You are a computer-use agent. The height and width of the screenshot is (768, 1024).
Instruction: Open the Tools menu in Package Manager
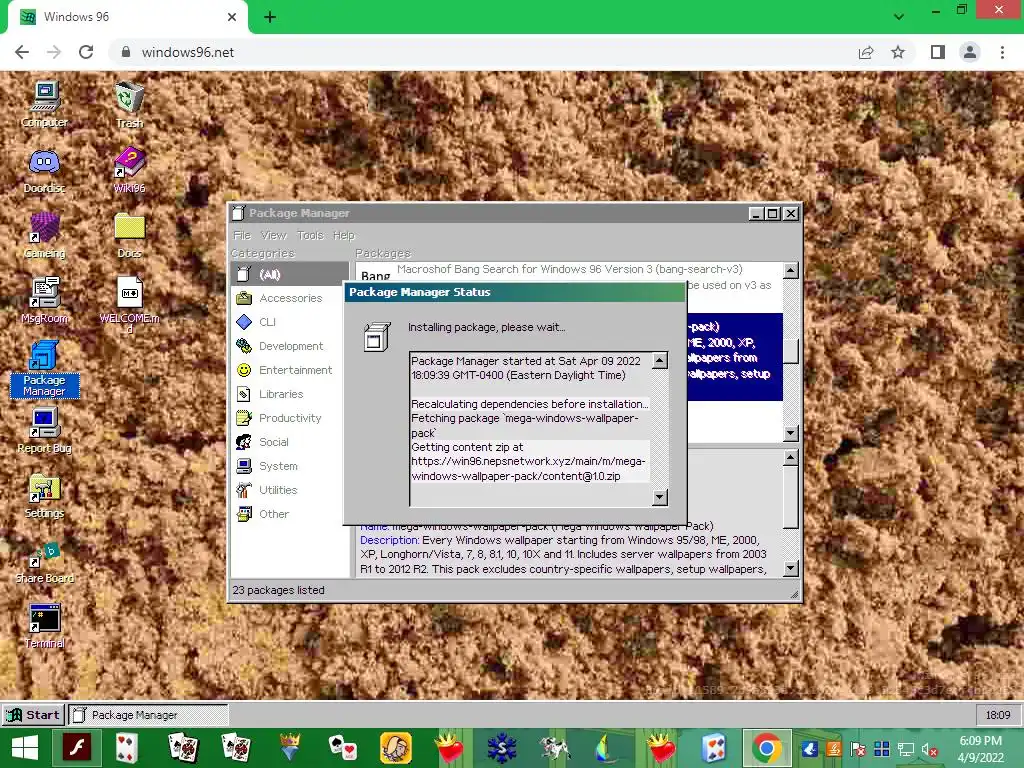coord(310,235)
